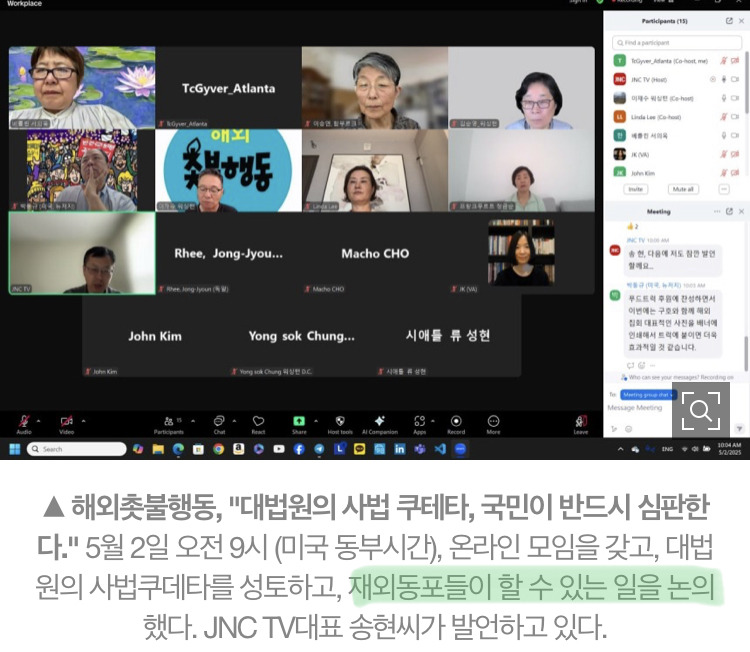750x652 pixels.
Task: Click the Find a participant search box
Action: pyautogui.click(x=677, y=43)
